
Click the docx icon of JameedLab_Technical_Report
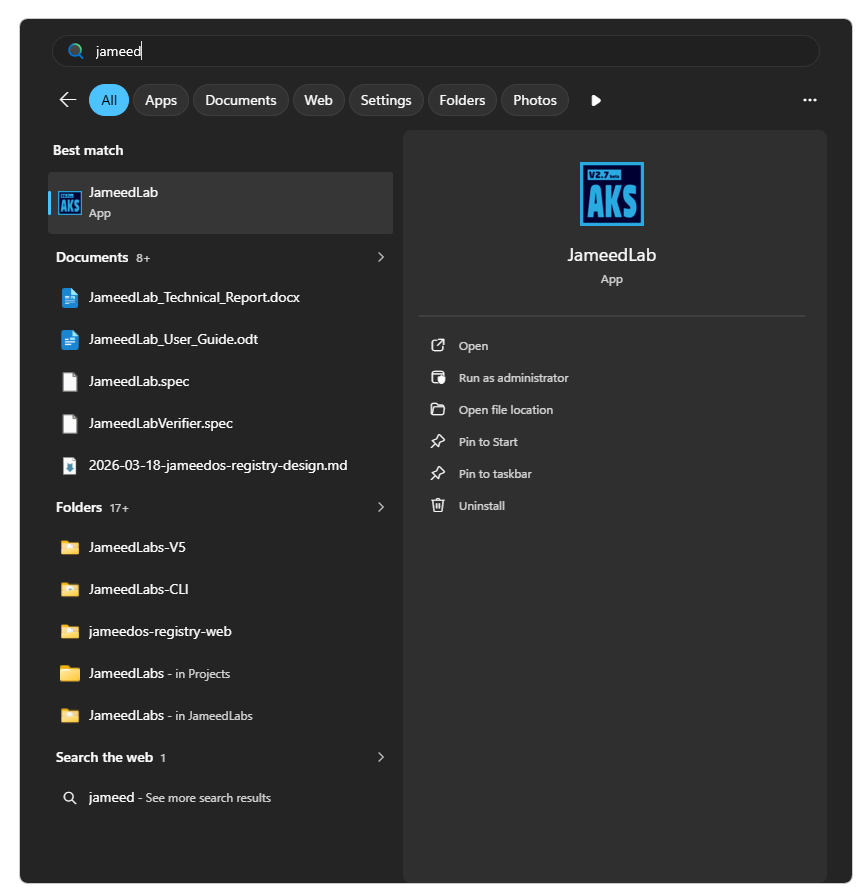tap(70, 298)
